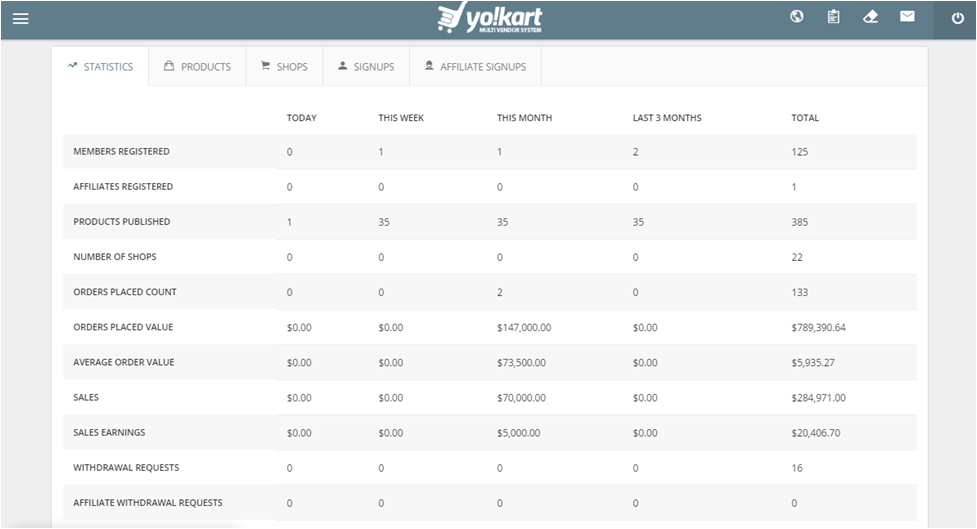Click the orders placed count total 133

pyautogui.click(x=799, y=292)
